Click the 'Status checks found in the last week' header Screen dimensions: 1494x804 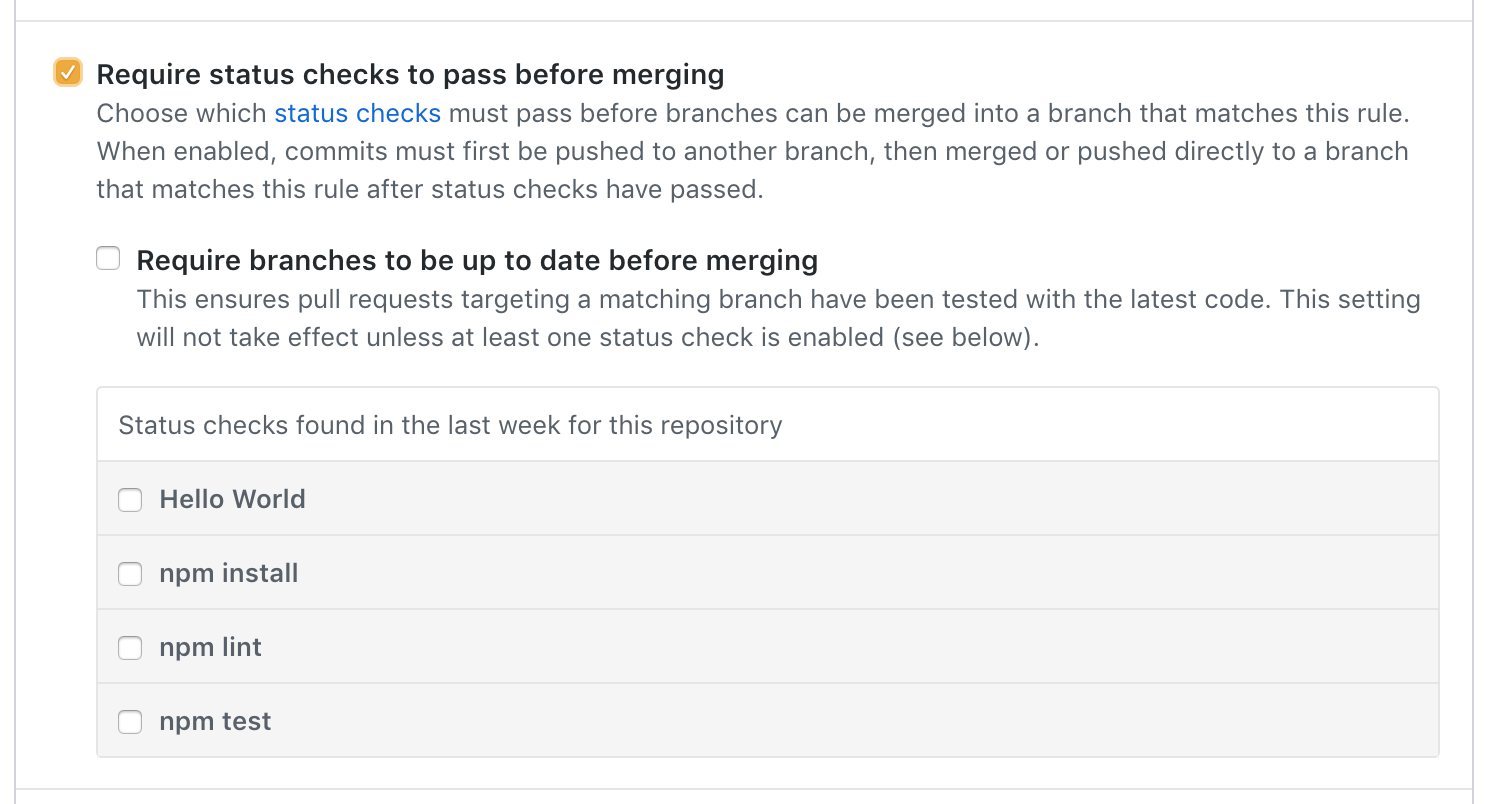(450, 425)
